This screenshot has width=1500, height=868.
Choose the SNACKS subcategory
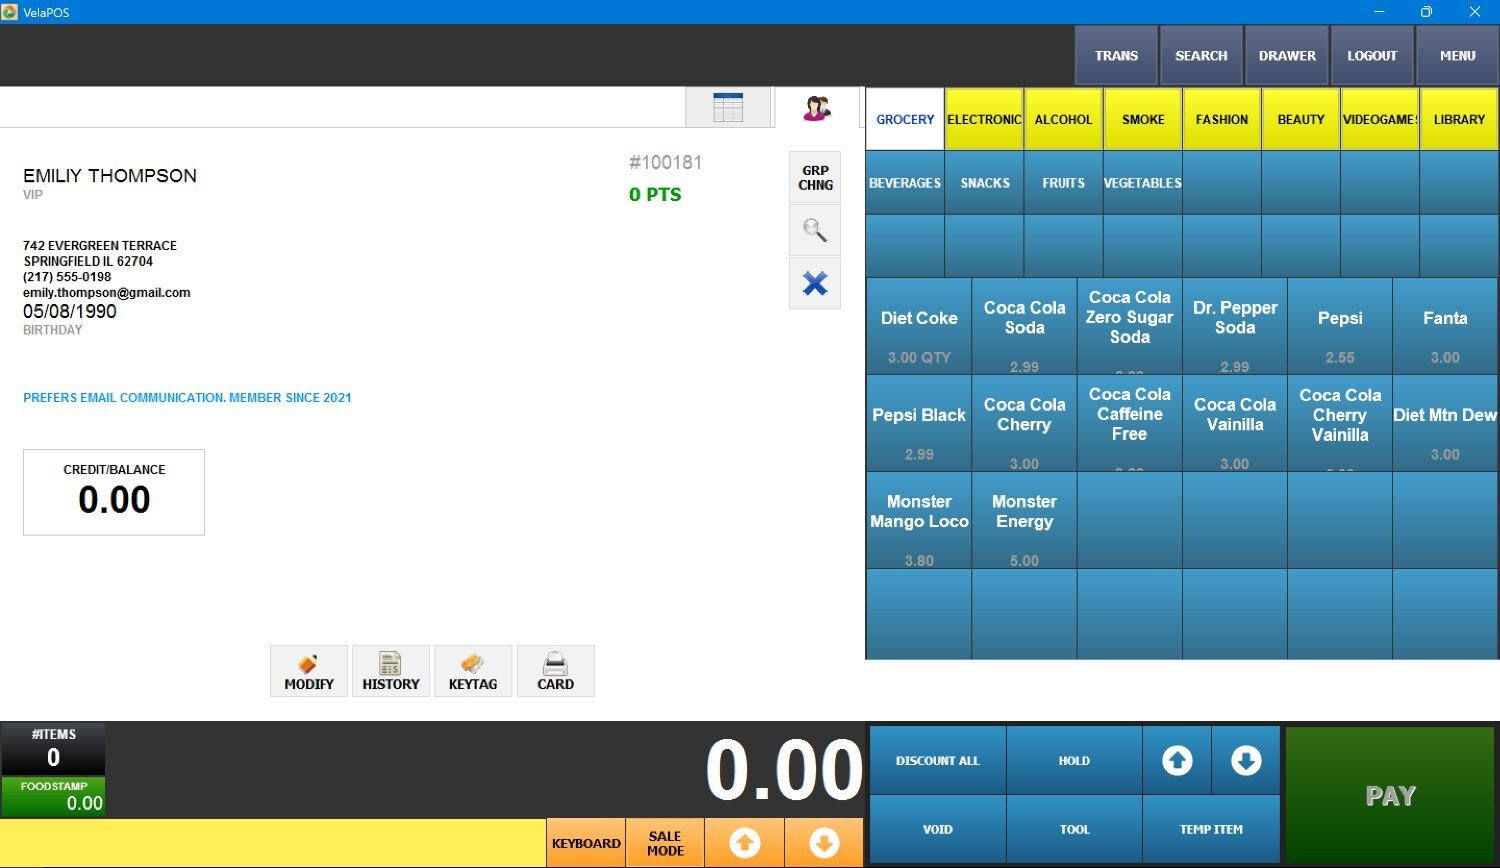point(985,183)
